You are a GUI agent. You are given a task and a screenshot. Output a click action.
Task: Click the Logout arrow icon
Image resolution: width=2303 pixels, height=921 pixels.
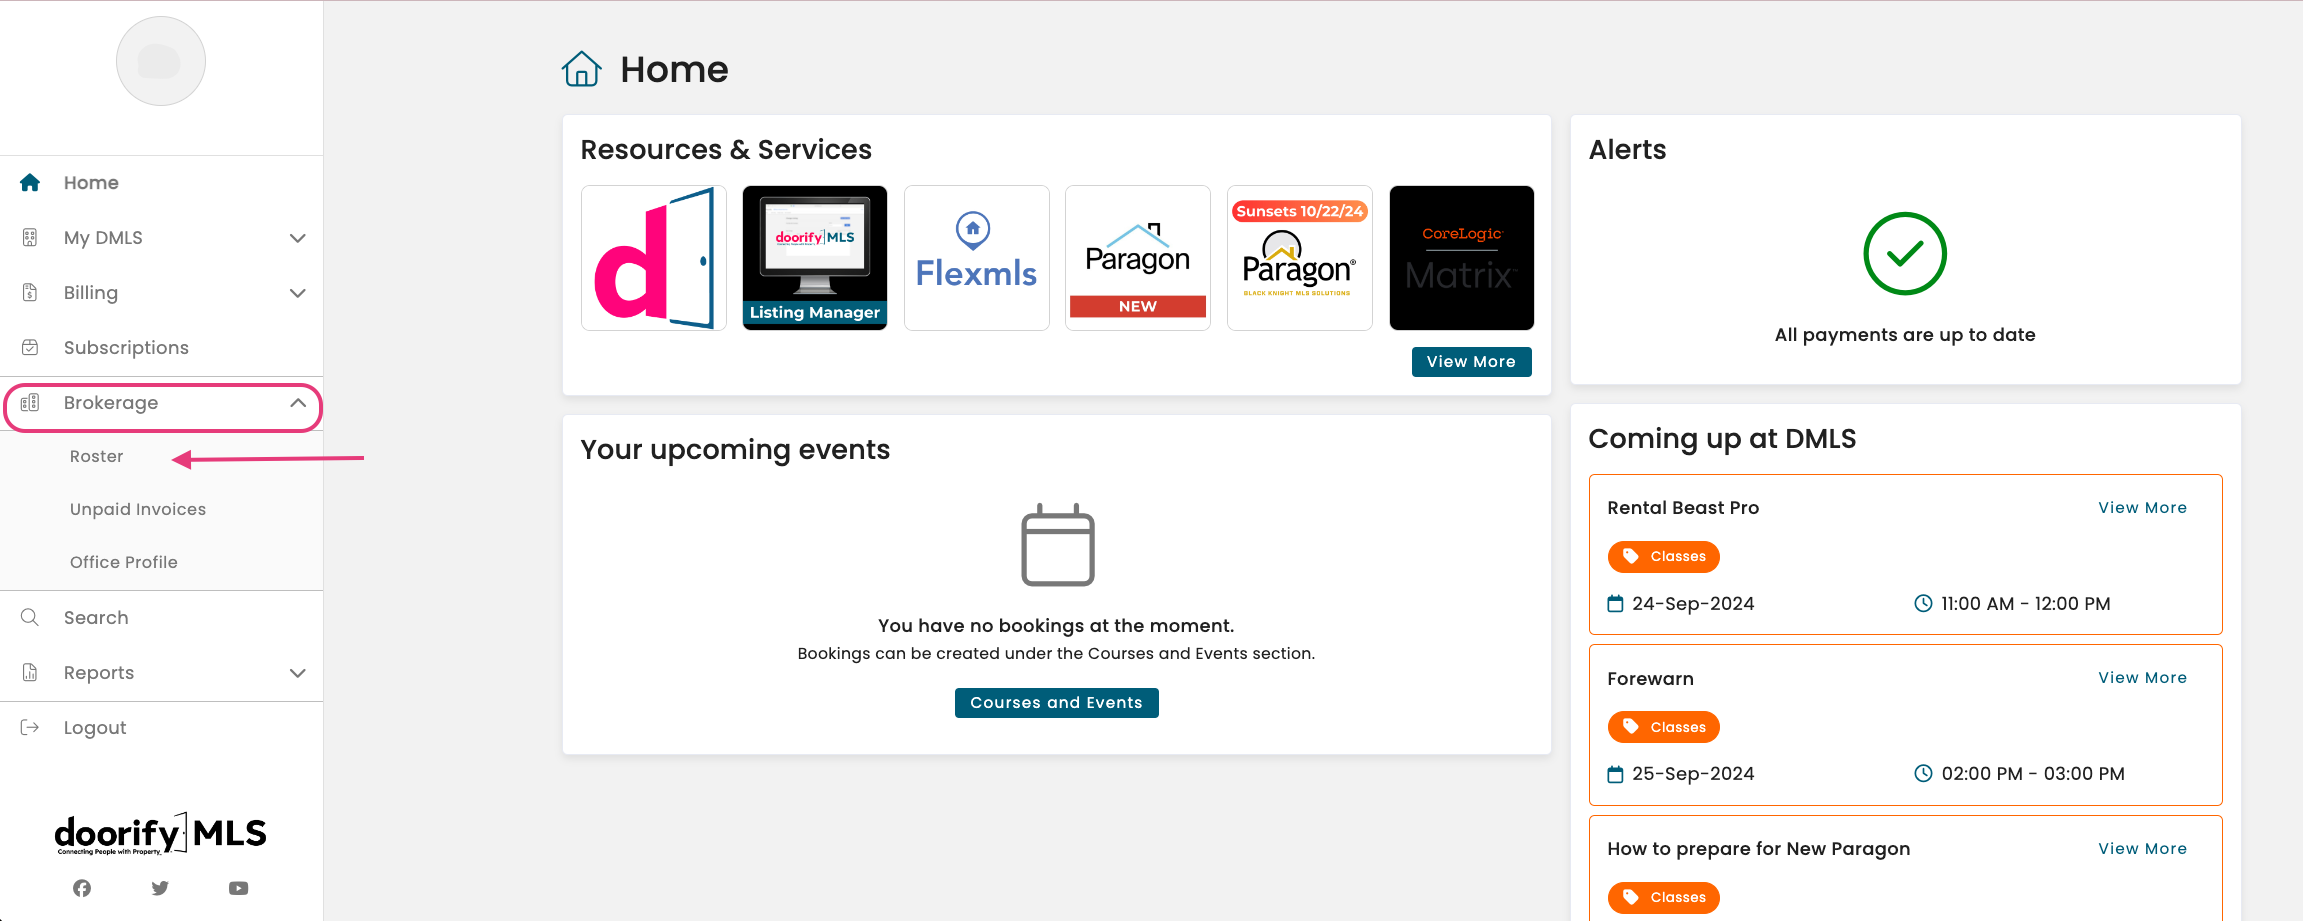[30, 727]
